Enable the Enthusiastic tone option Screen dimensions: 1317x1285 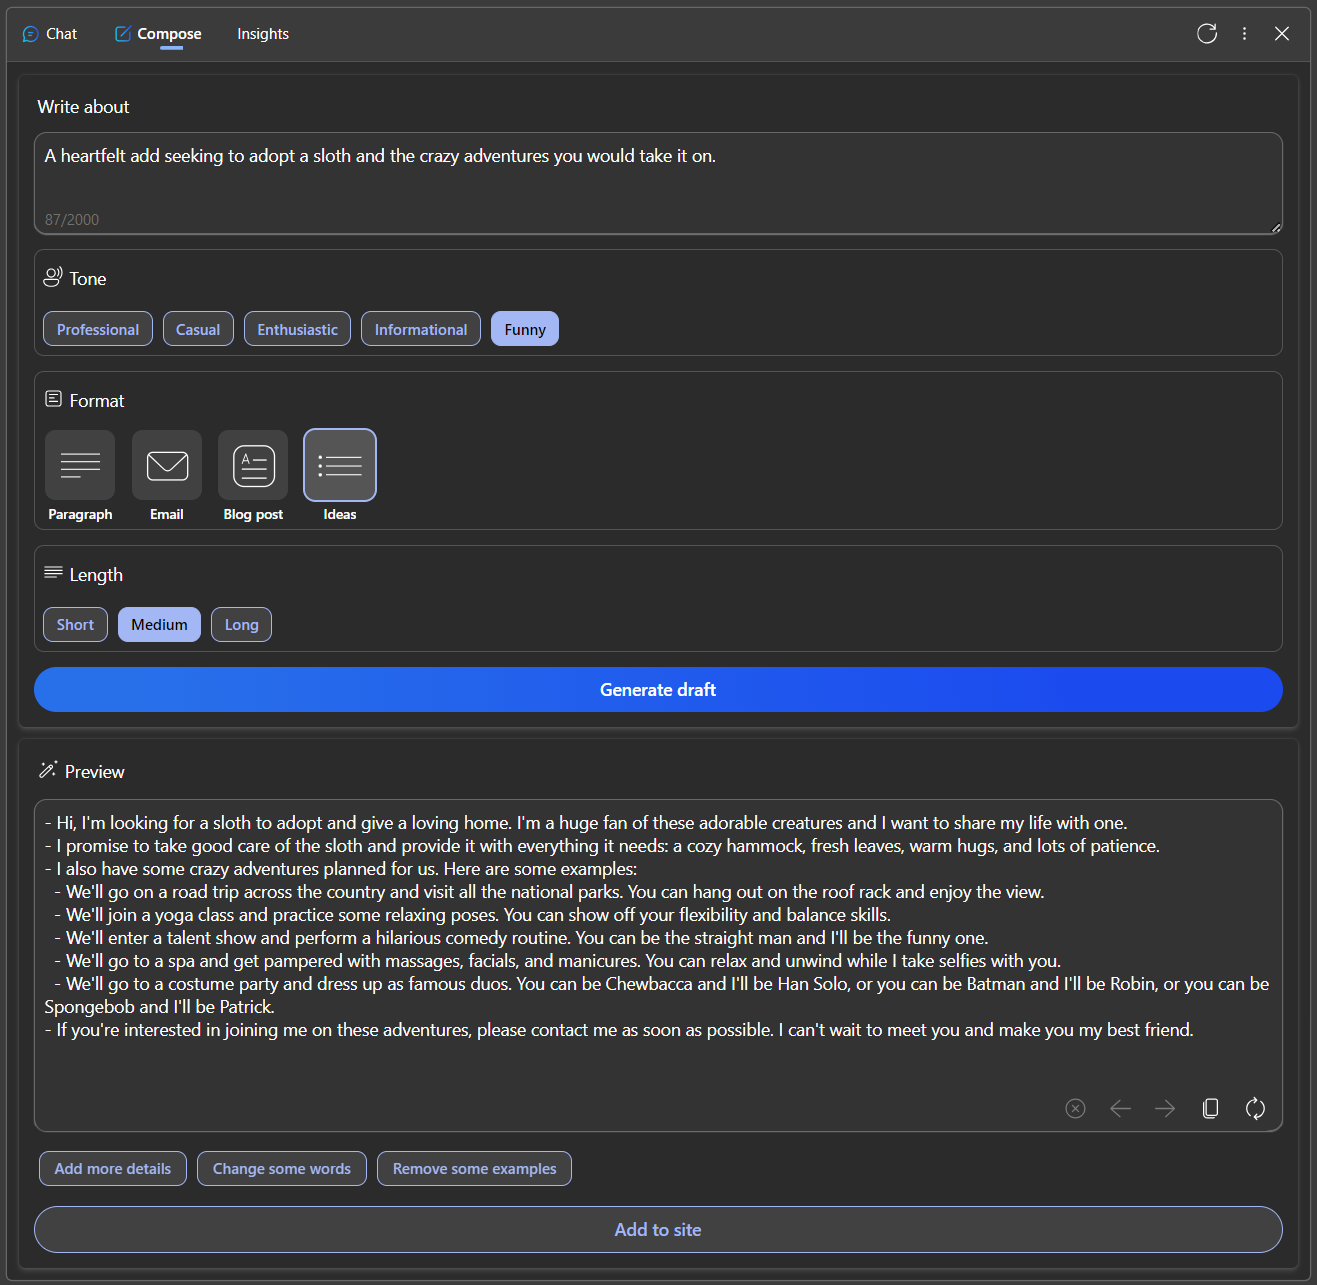point(297,329)
